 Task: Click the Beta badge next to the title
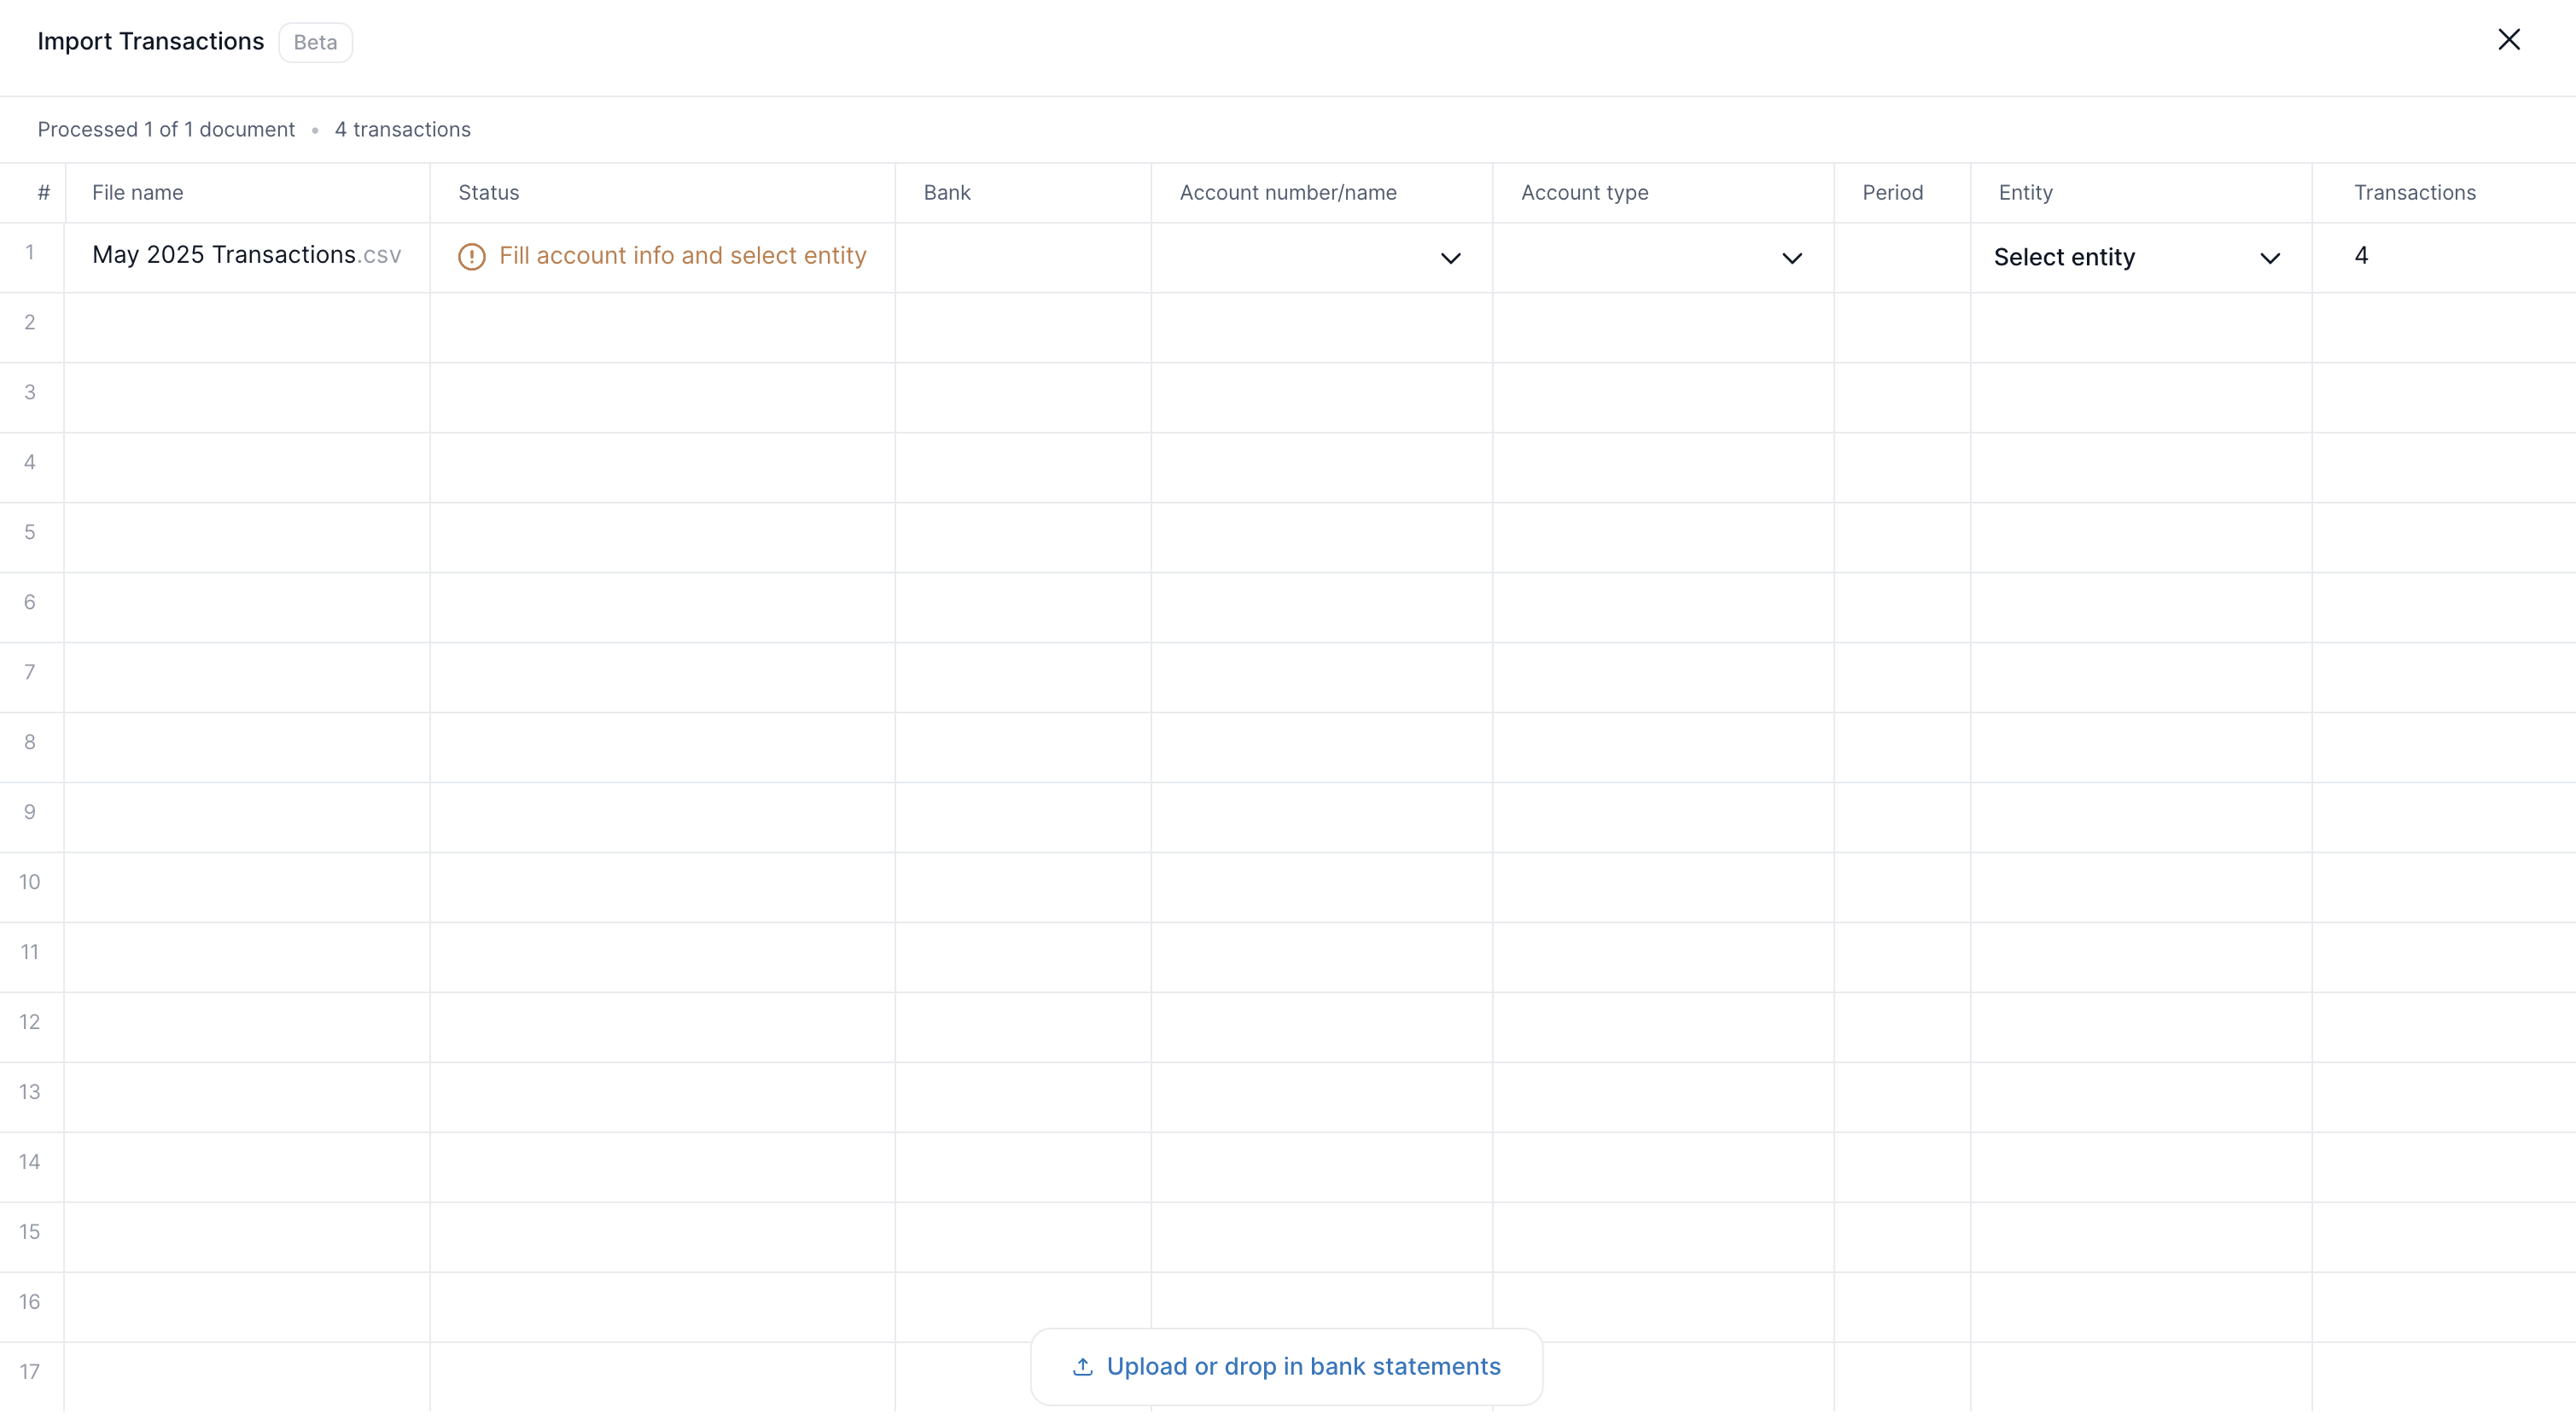tap(315, 42)
